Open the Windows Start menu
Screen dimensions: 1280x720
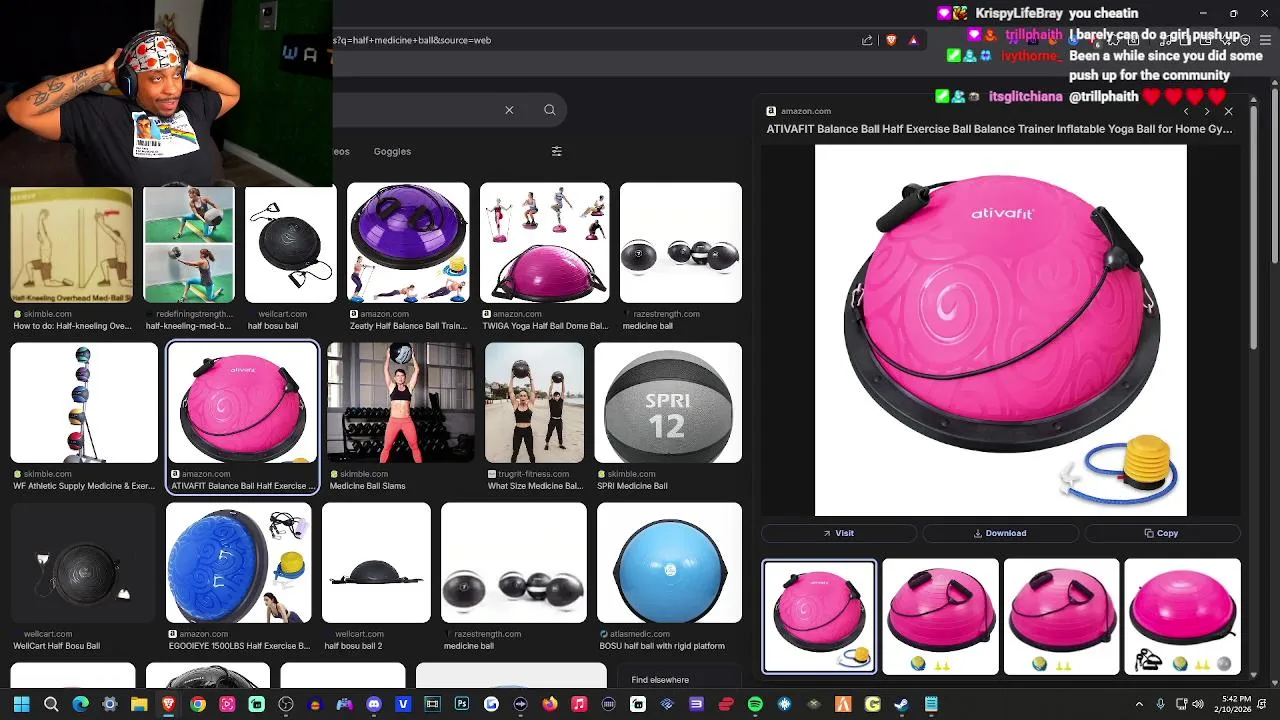(21, 705)
